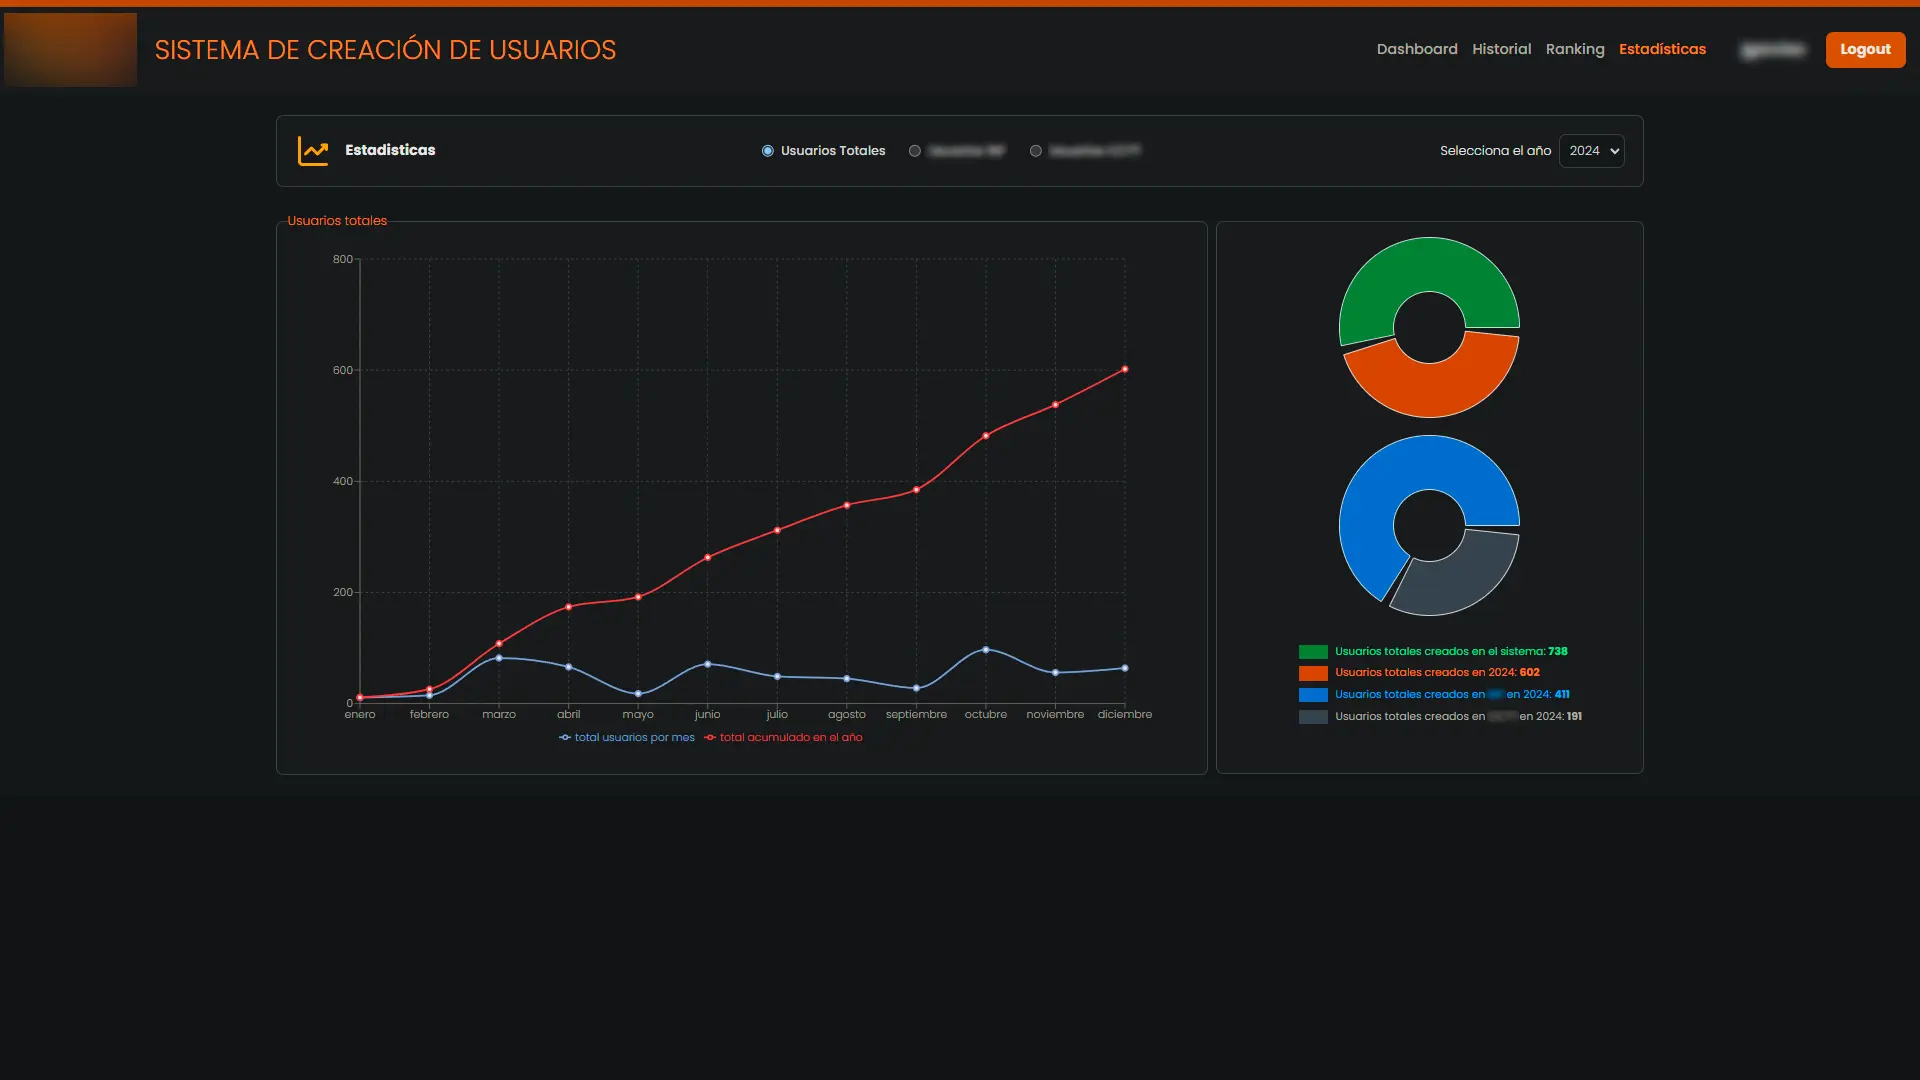
Task: Open the year 2024 dropdown
Action: click(x=1592, y=151)
